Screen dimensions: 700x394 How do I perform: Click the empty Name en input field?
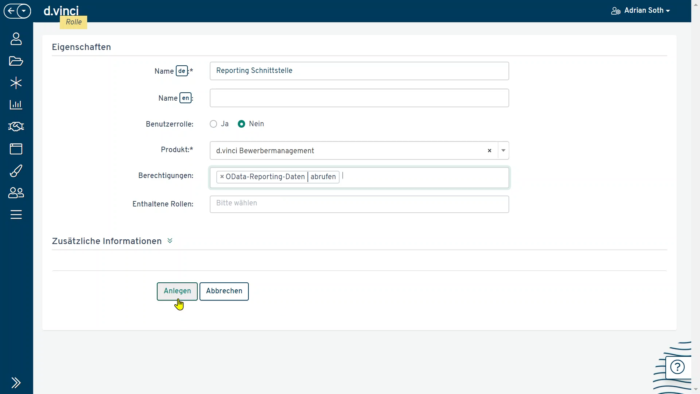tap(359, 98)
